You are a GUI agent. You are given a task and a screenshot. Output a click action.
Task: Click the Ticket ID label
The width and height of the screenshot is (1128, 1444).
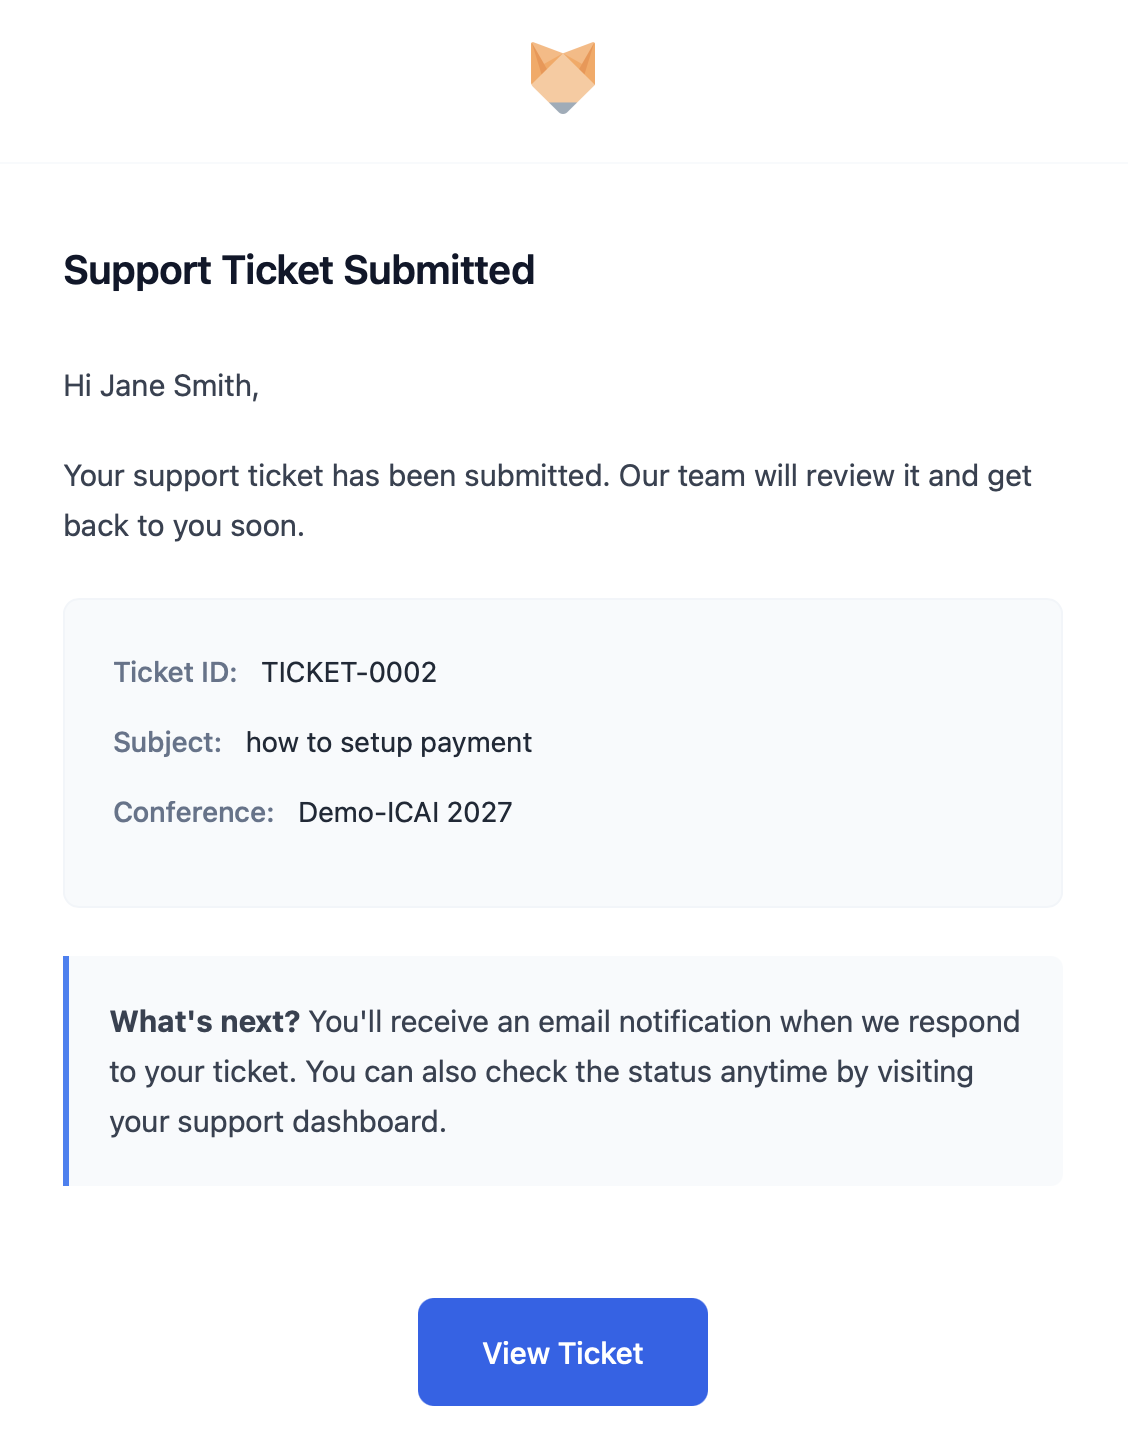click(x=175, y=672)
